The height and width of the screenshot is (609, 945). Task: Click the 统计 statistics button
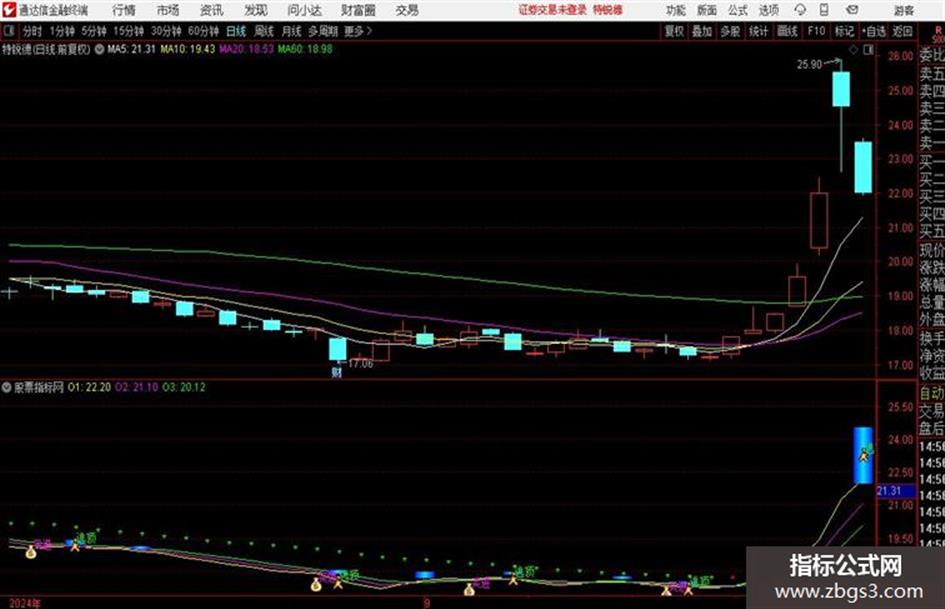point(759,31)
